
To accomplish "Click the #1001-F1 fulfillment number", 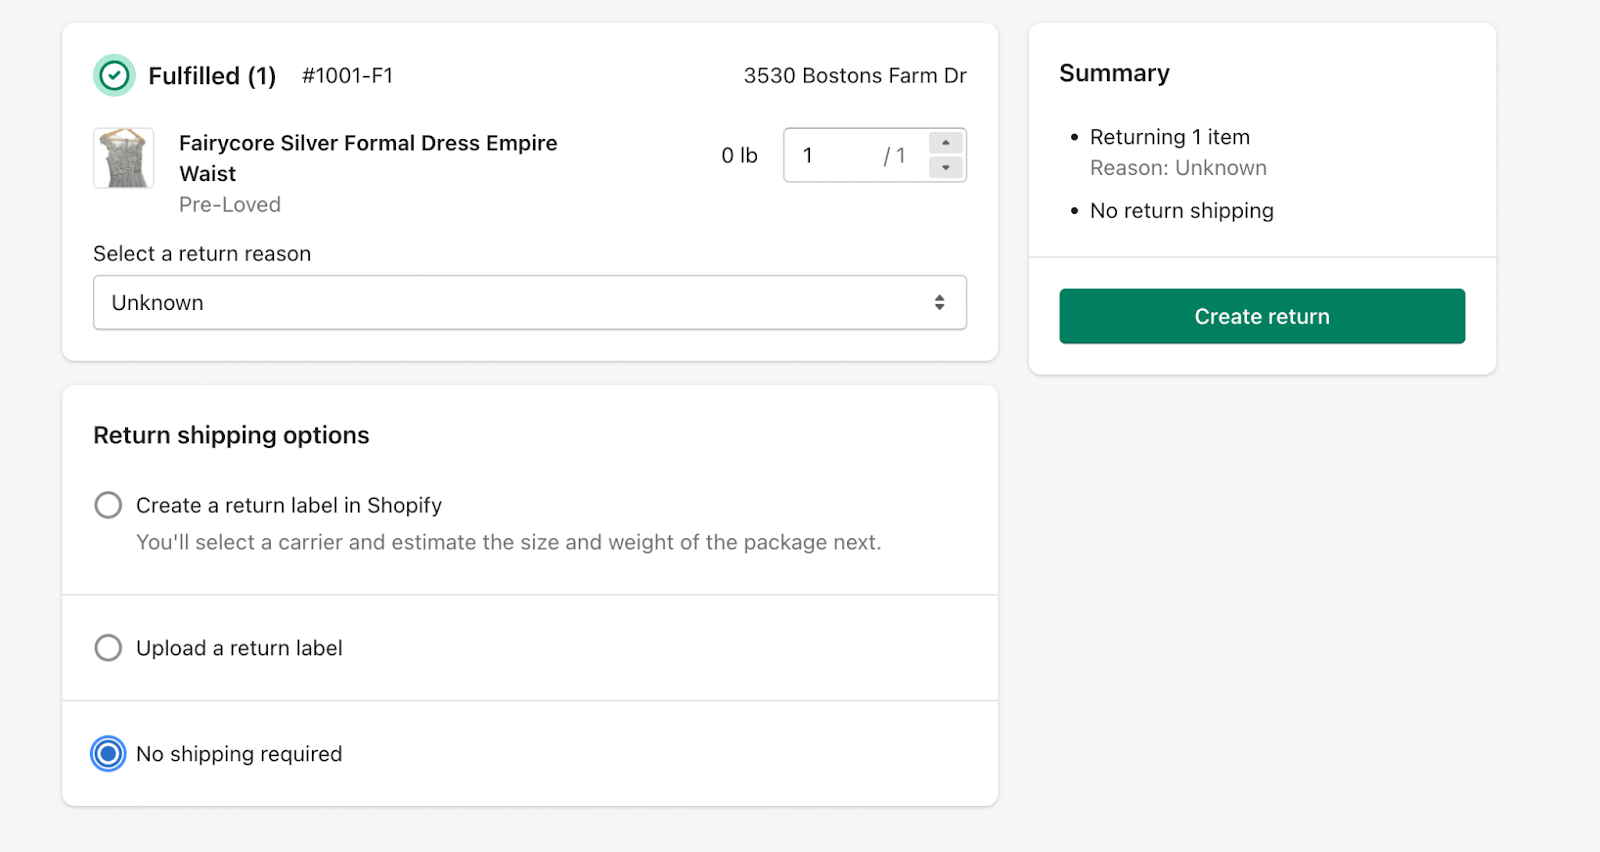I will click(347, 76).
